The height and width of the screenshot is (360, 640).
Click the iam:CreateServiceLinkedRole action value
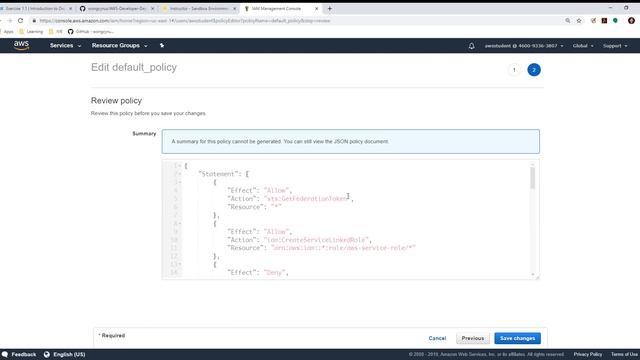point(316,240)
